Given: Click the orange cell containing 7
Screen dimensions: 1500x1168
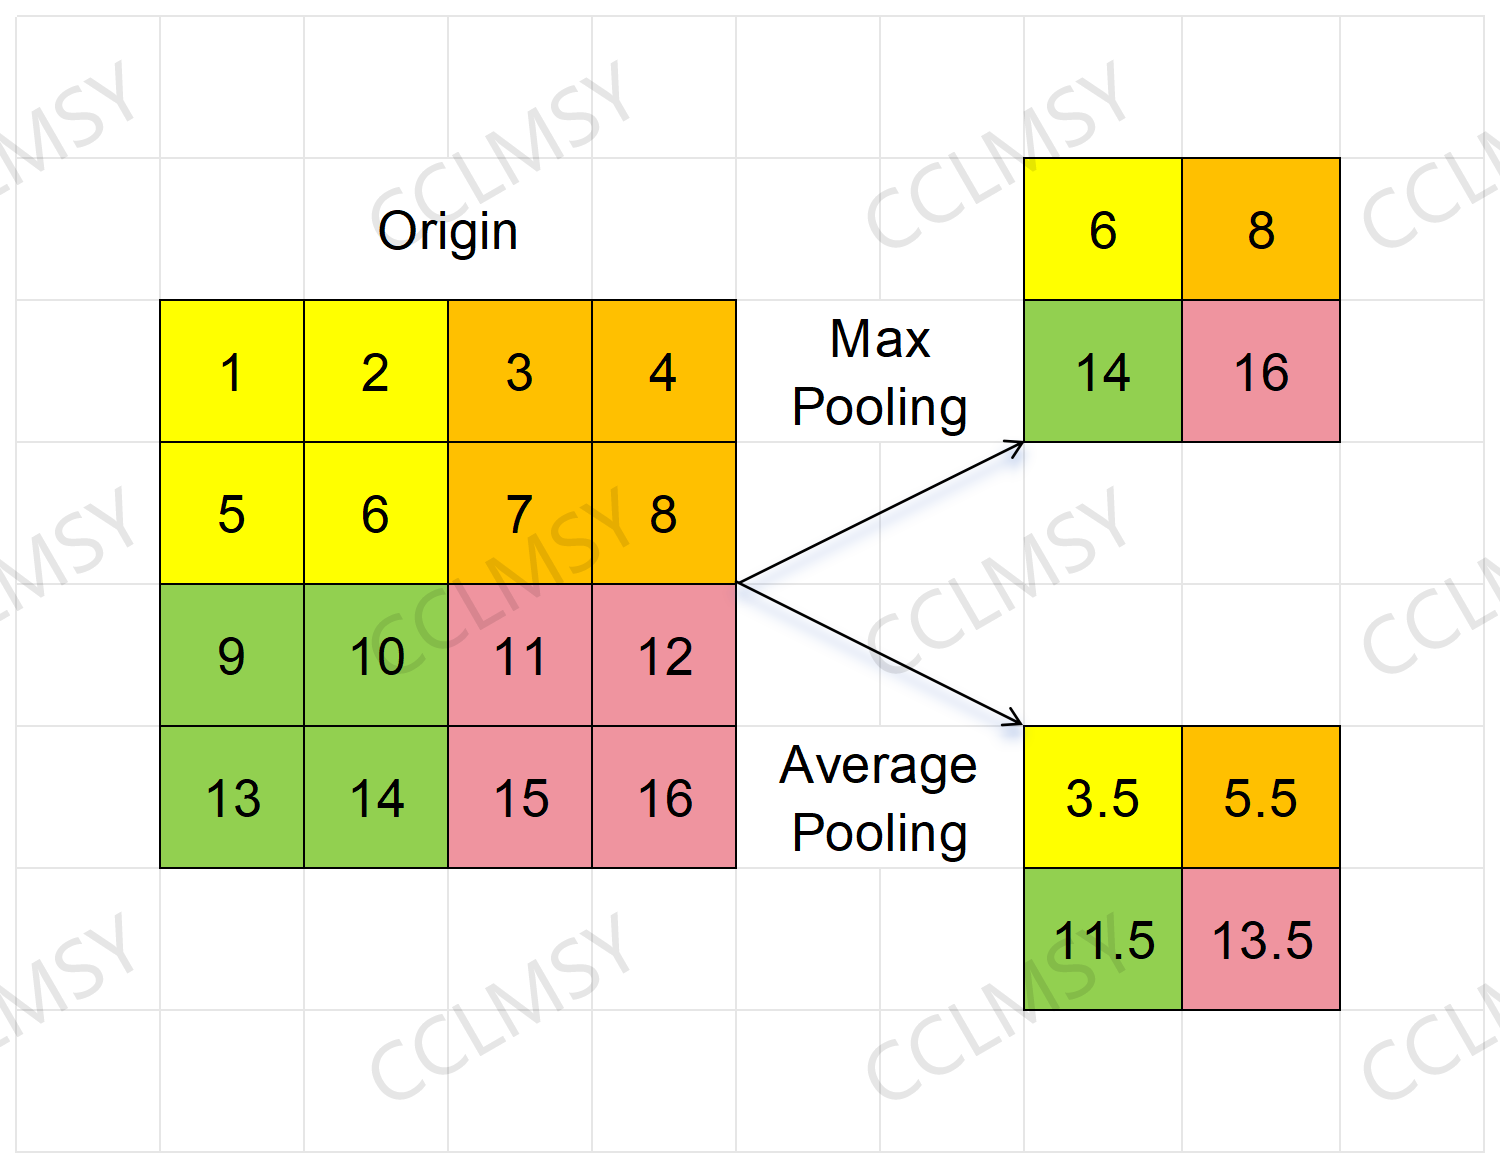Looking at the screenshot, I should pyautogui.click(x=520, y=514).
